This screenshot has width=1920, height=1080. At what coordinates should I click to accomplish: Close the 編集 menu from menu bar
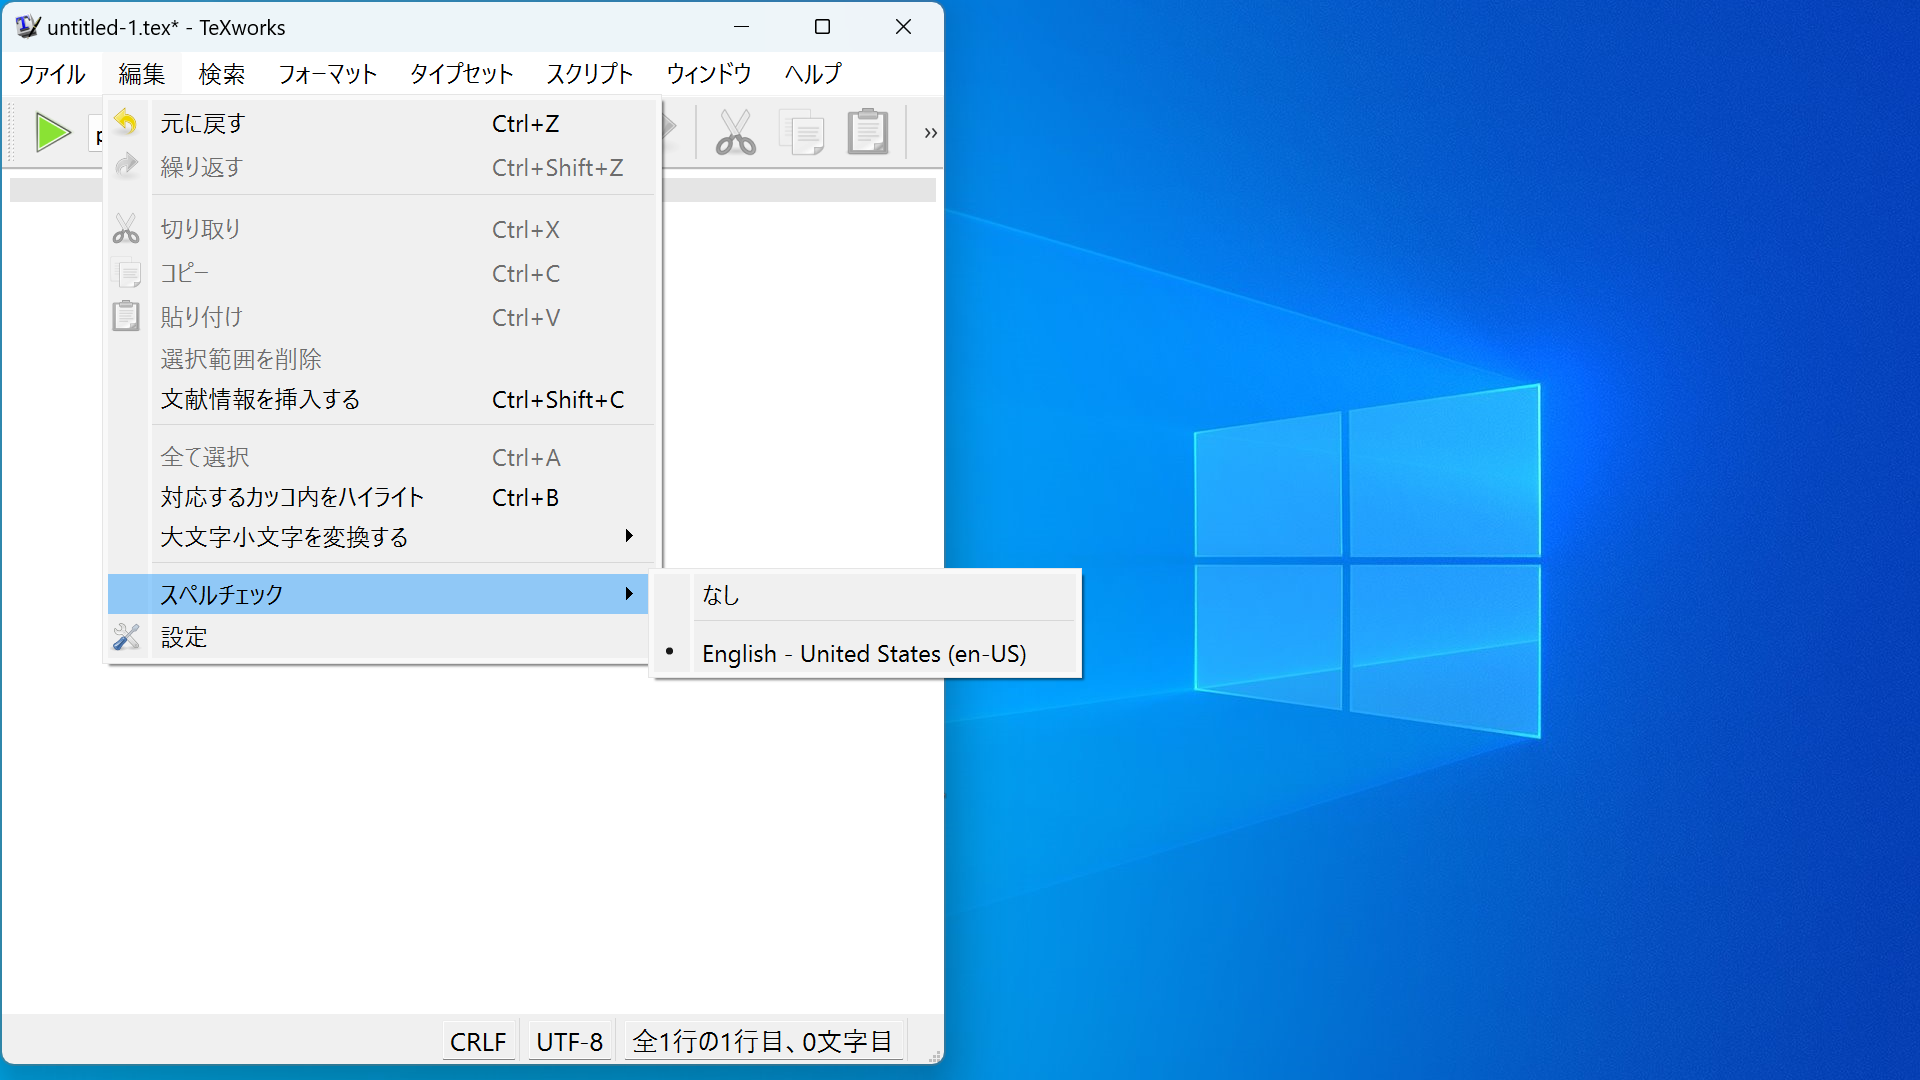pyautogui.click(x=141, y=74)
